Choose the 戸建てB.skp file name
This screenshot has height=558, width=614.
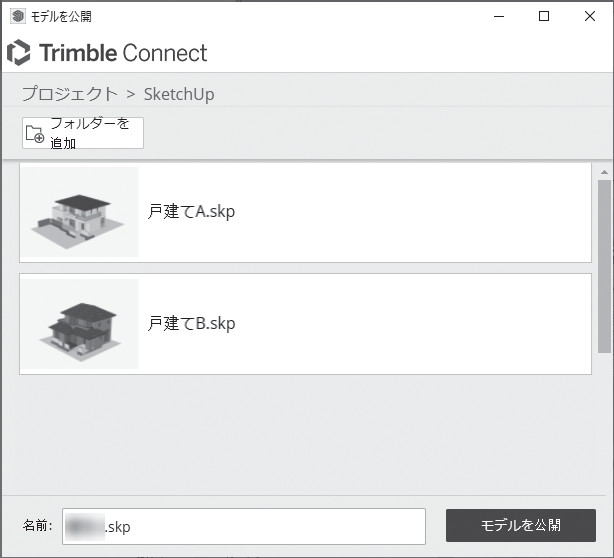192,323
